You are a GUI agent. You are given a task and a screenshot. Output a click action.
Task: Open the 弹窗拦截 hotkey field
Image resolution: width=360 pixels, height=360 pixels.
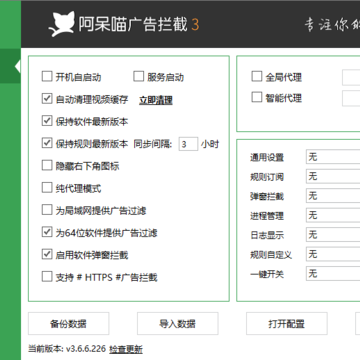(x=333, y=196)
